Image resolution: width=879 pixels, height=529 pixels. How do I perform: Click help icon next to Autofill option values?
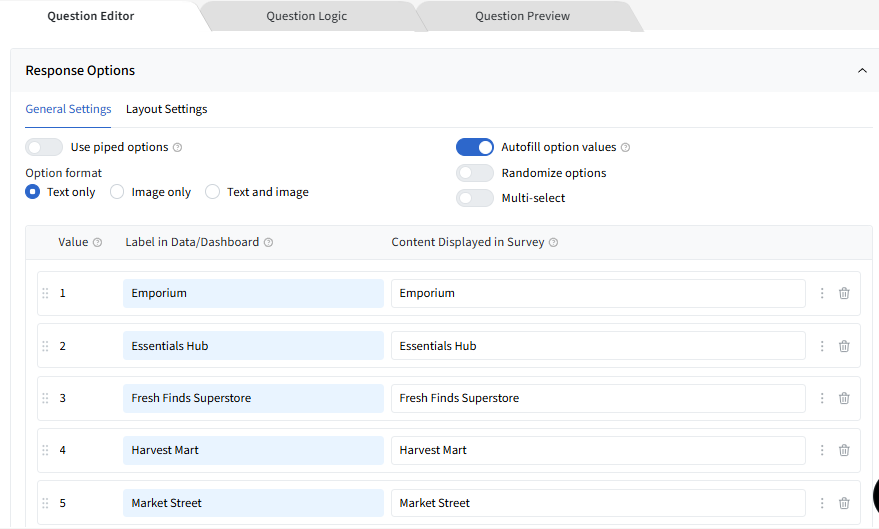tap(625, 148)
